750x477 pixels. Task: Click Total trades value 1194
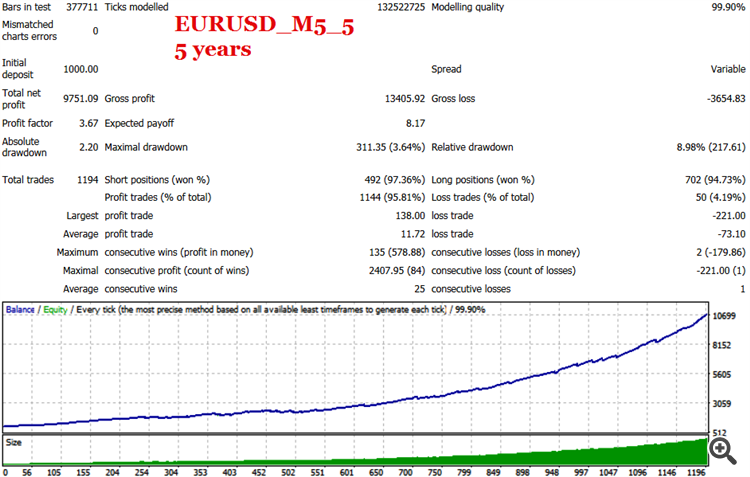pyautogui.click(x=88, y=180)
